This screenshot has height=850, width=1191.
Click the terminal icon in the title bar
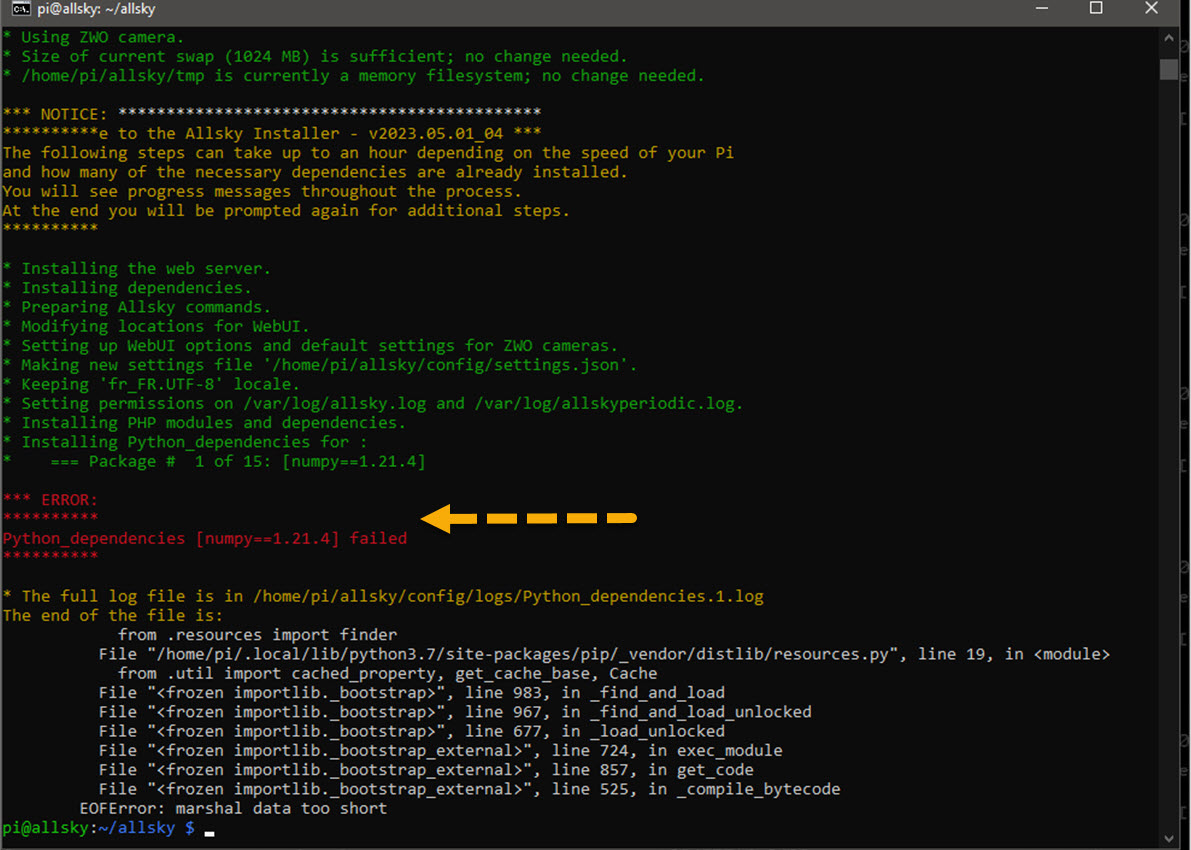click(x=20, y=9)
